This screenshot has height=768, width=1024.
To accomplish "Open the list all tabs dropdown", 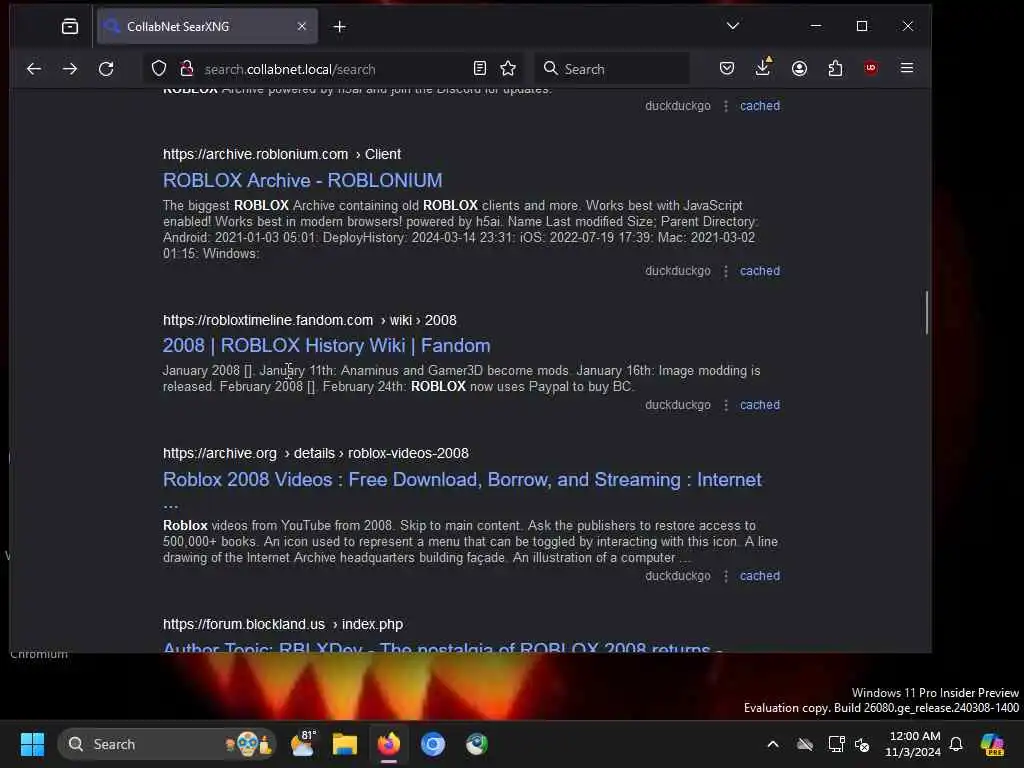I will click(x=733, y=26).
